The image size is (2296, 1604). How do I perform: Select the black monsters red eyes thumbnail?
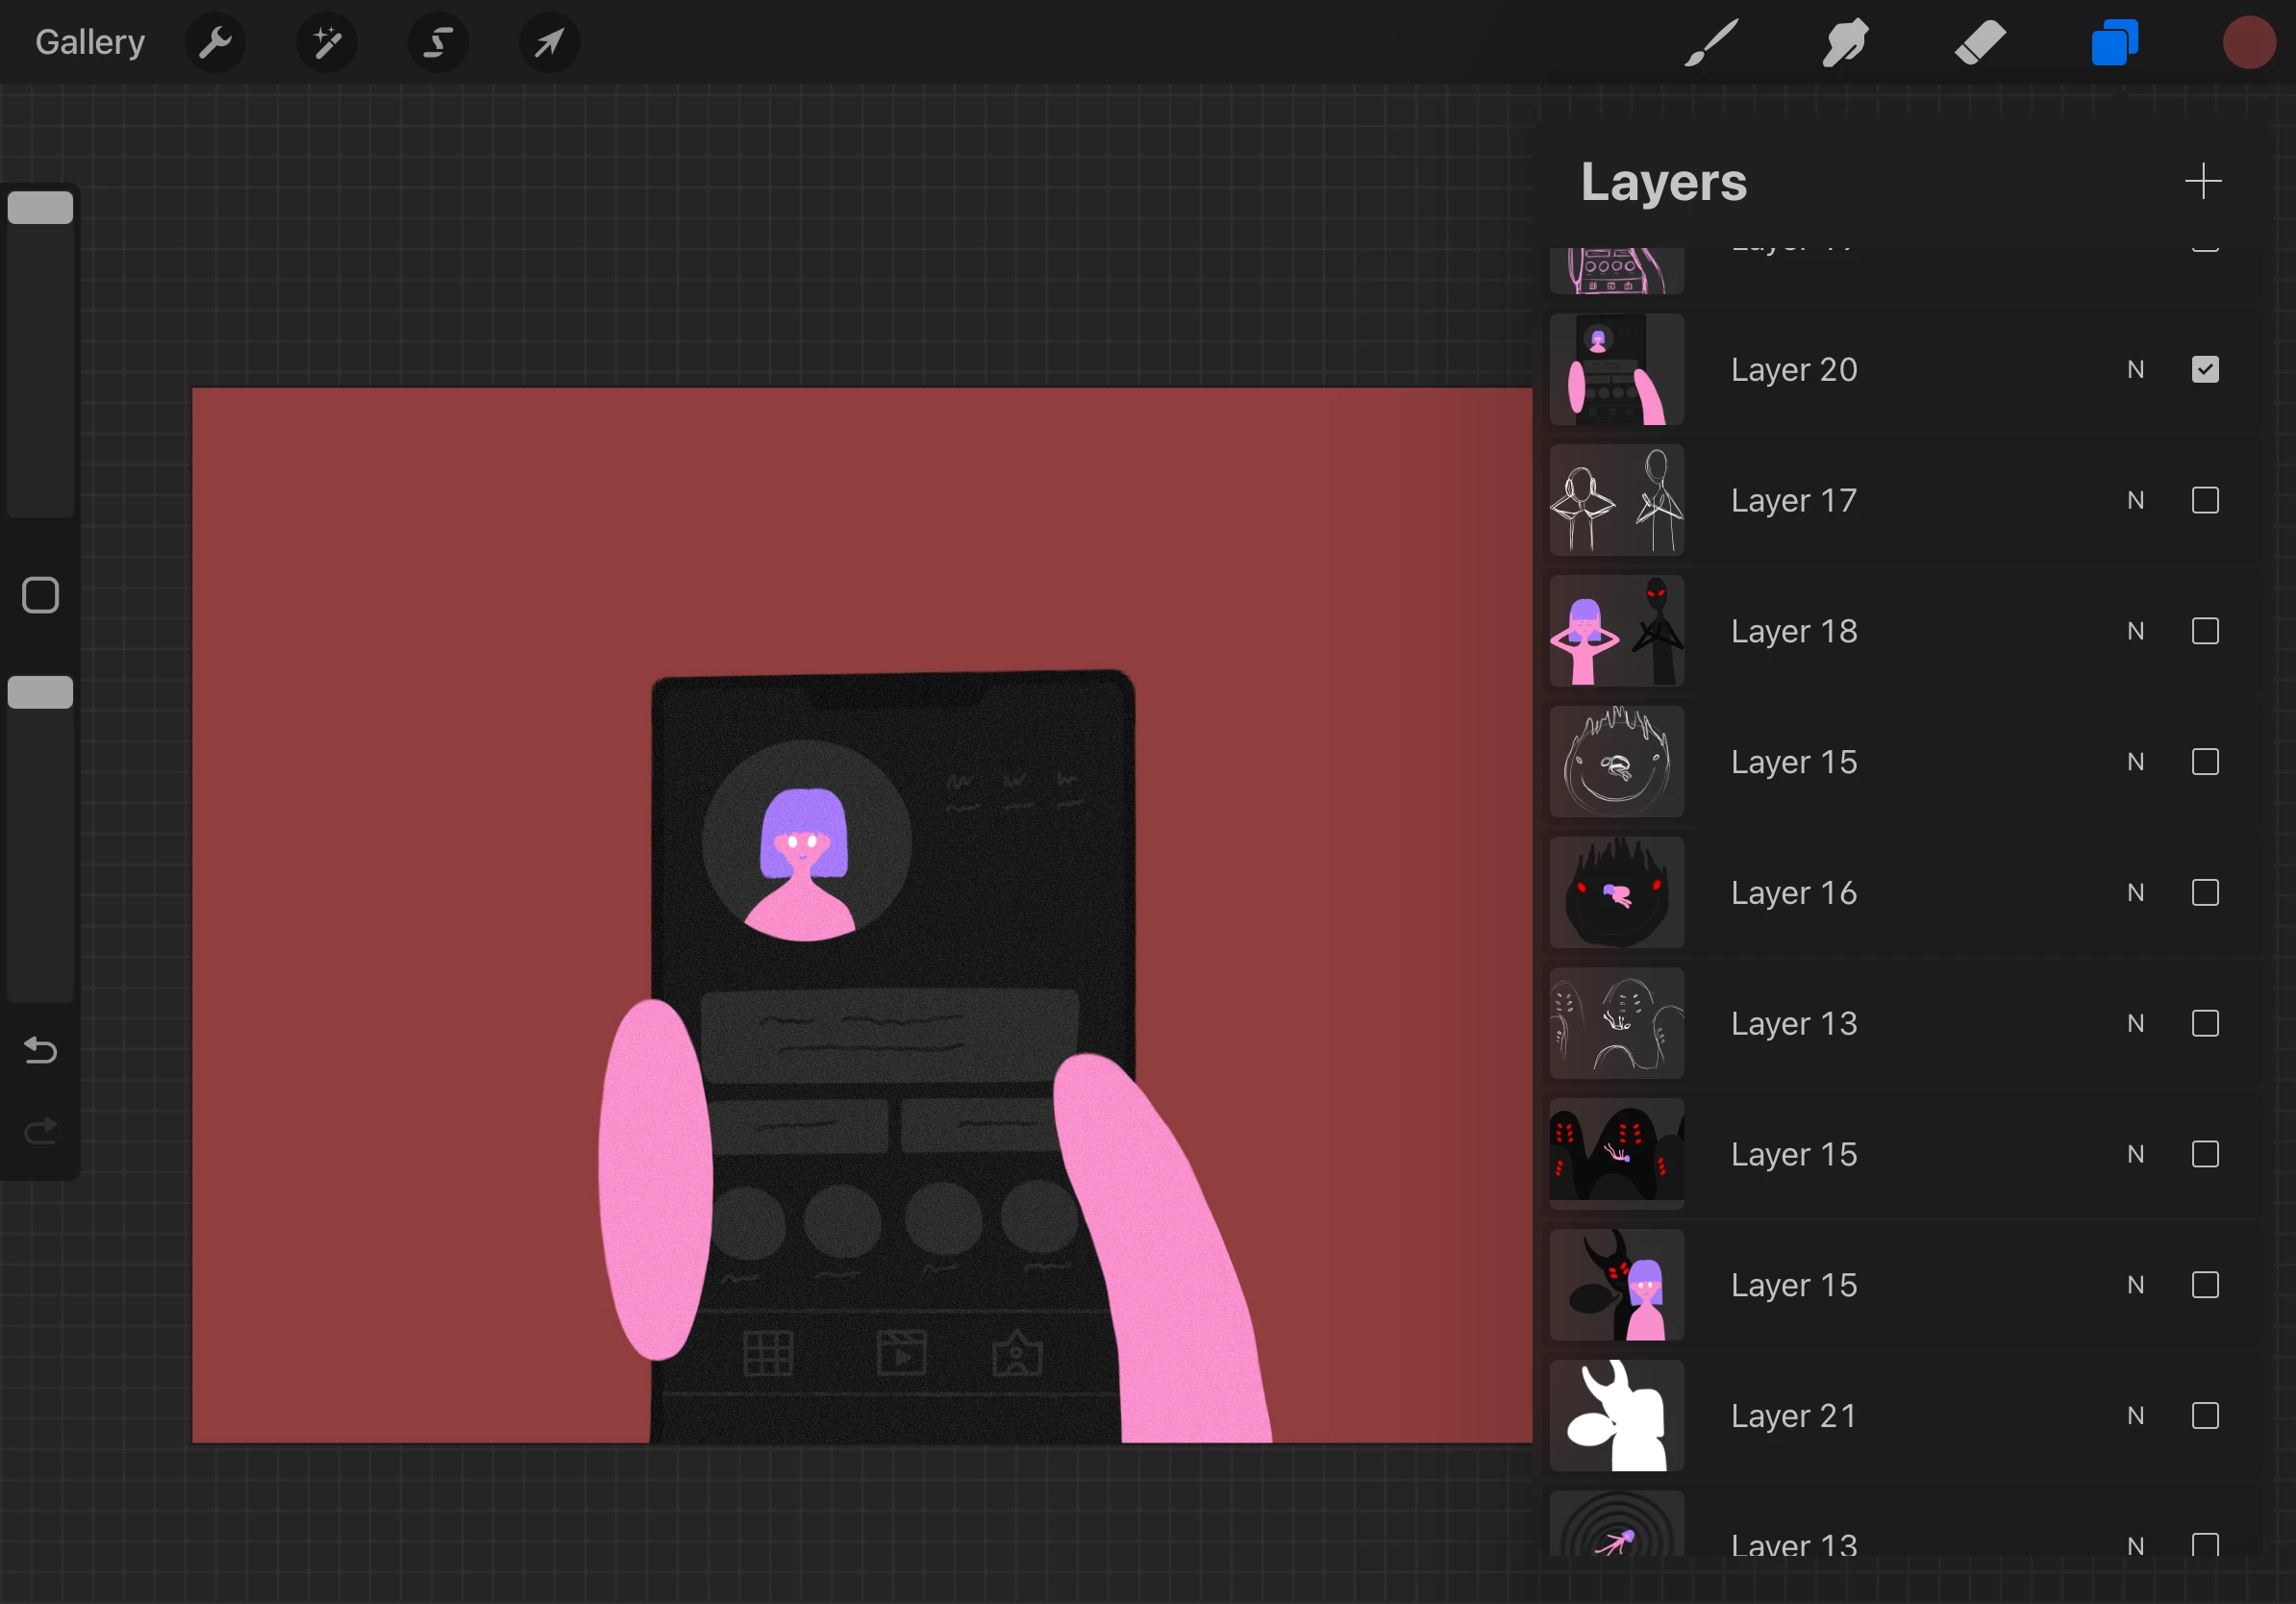pyautogui.click(x=1617, y=1154)
